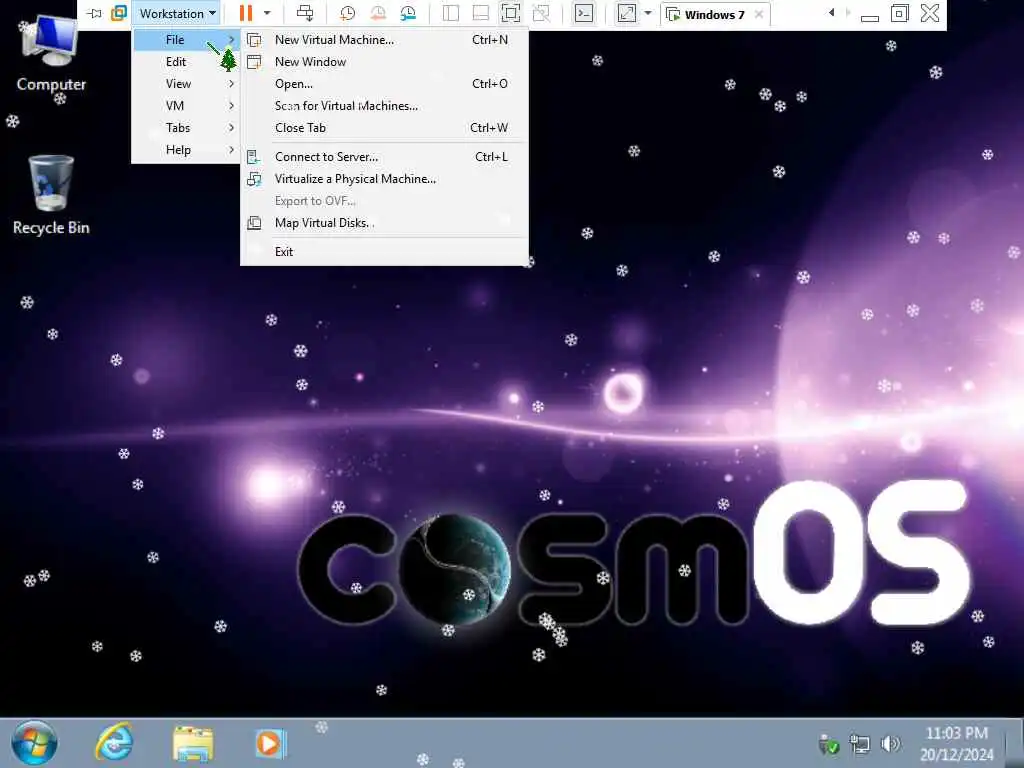Choose Close Tab

coord(384,128)
